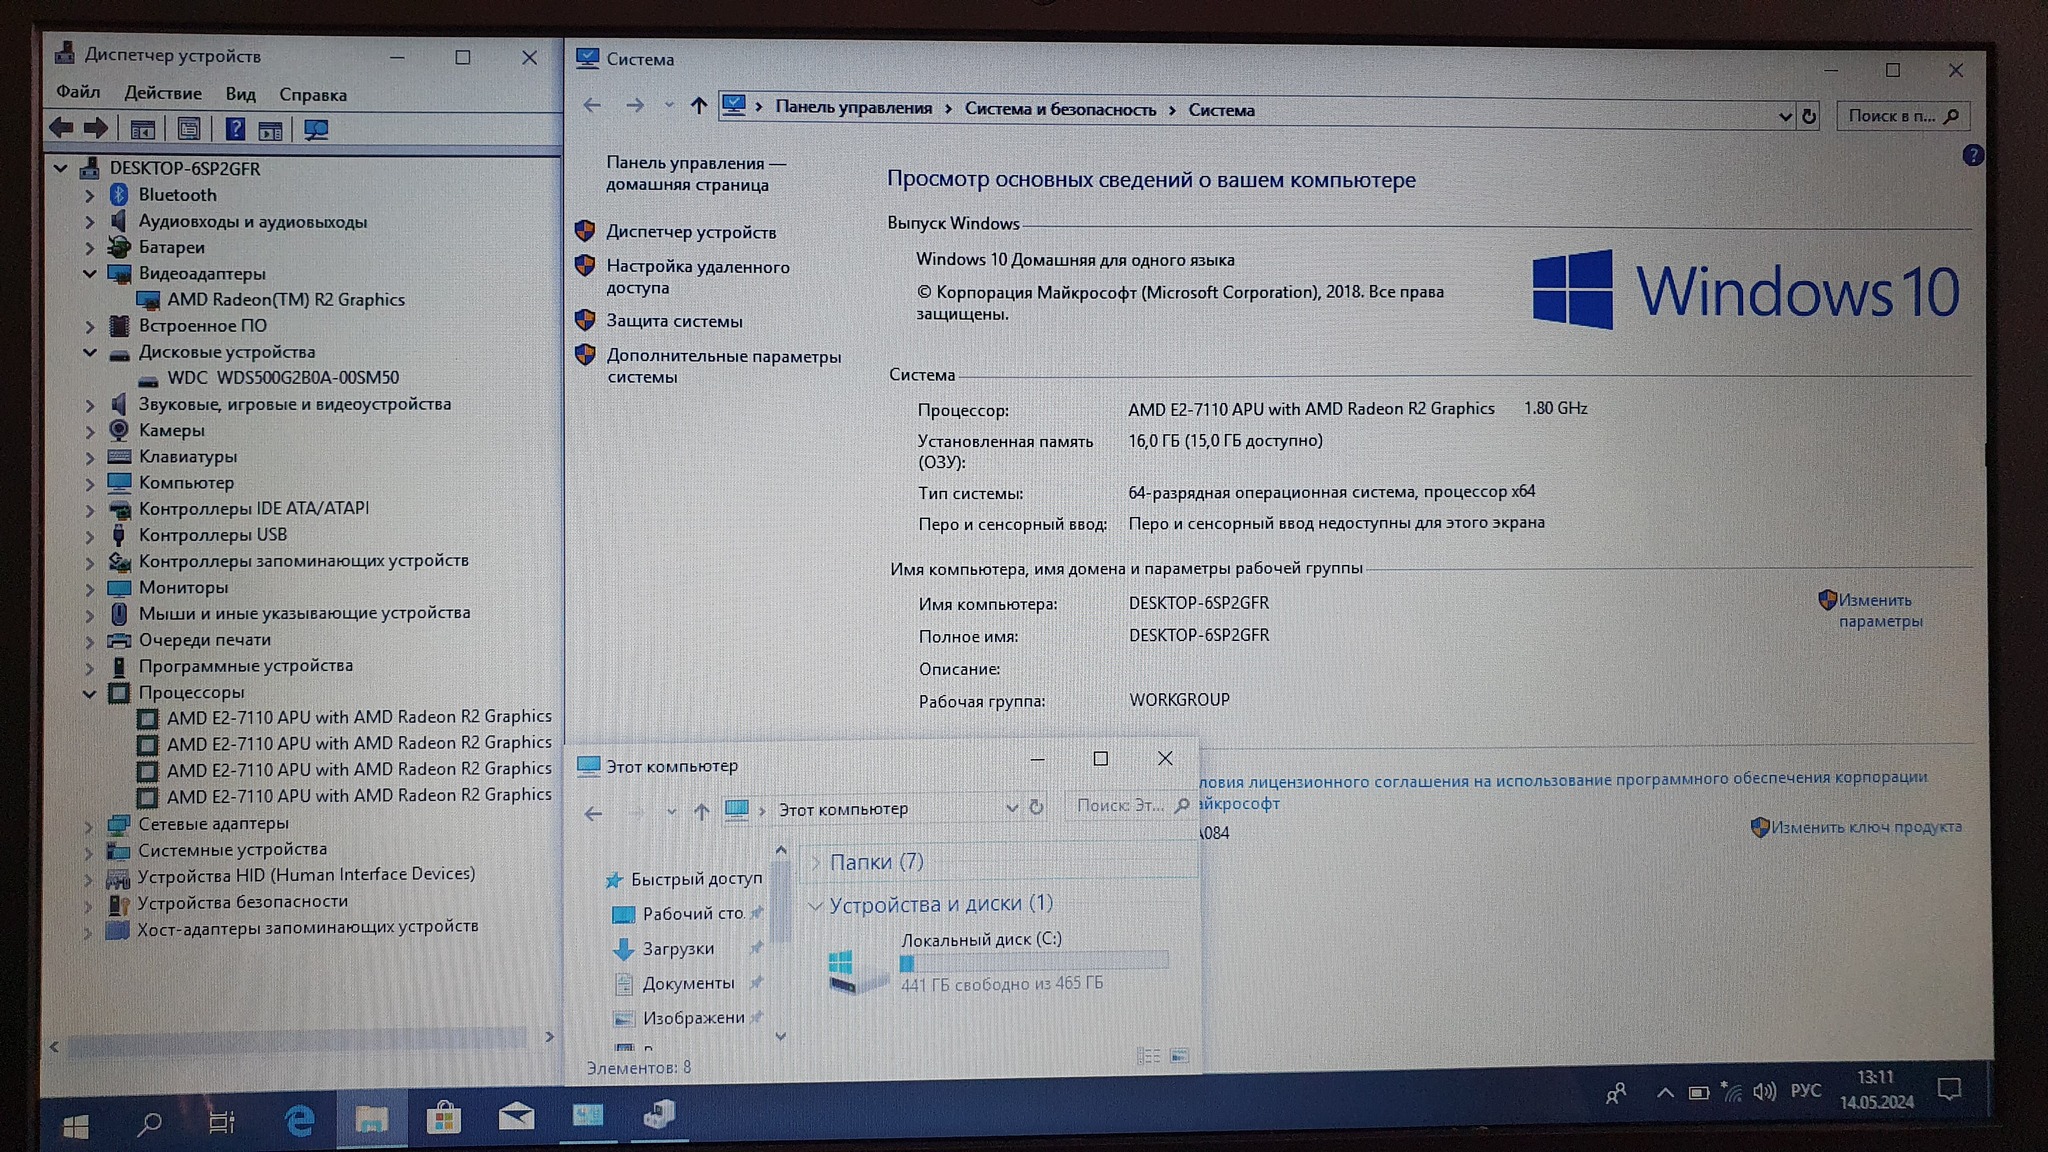Expand the Bluetooth device category
The width and height of the screenshot is (2048, 1152).
89,196
